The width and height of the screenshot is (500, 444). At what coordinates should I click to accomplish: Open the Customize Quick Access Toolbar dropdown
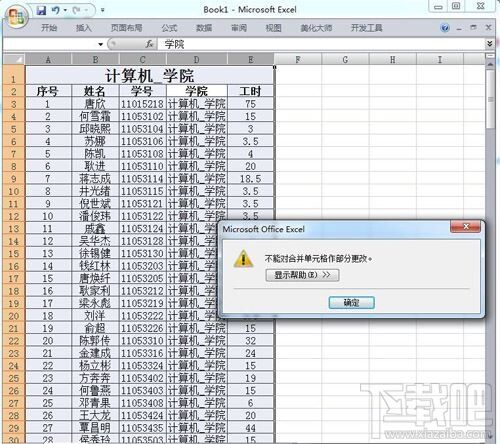point(103,10)
